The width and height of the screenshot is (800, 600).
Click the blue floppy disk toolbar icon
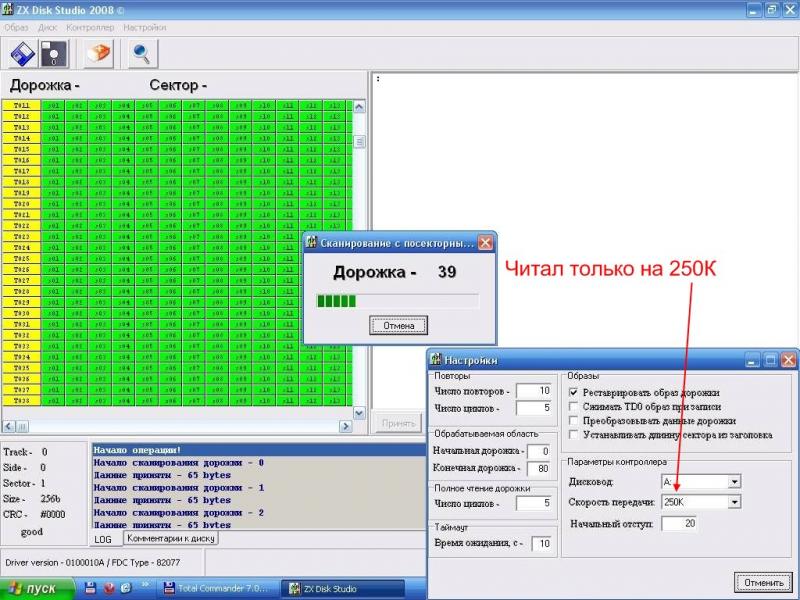point(22,53)
